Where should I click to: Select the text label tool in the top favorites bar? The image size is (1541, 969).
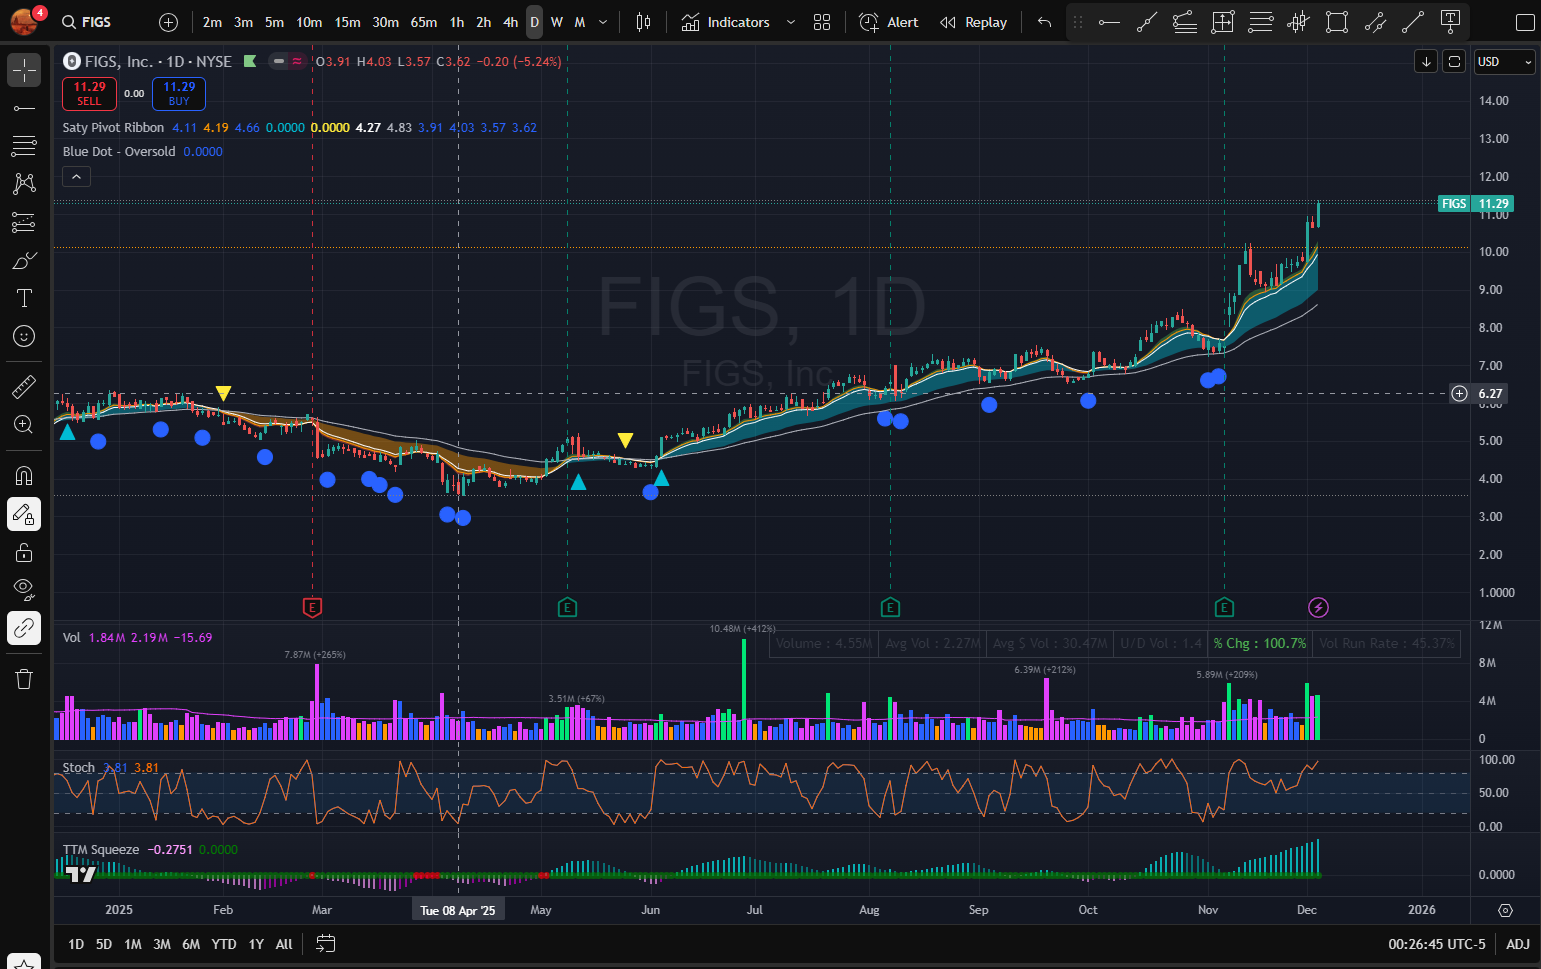click(1450, 22)
